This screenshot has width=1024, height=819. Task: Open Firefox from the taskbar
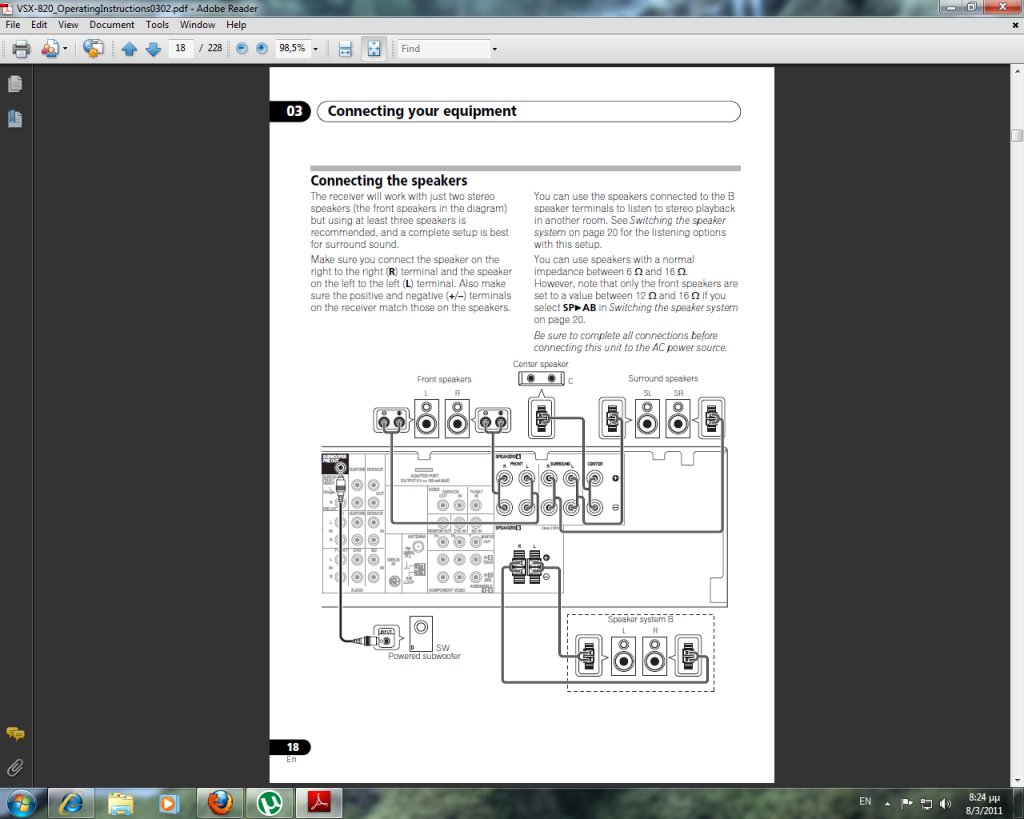[220, 803]
